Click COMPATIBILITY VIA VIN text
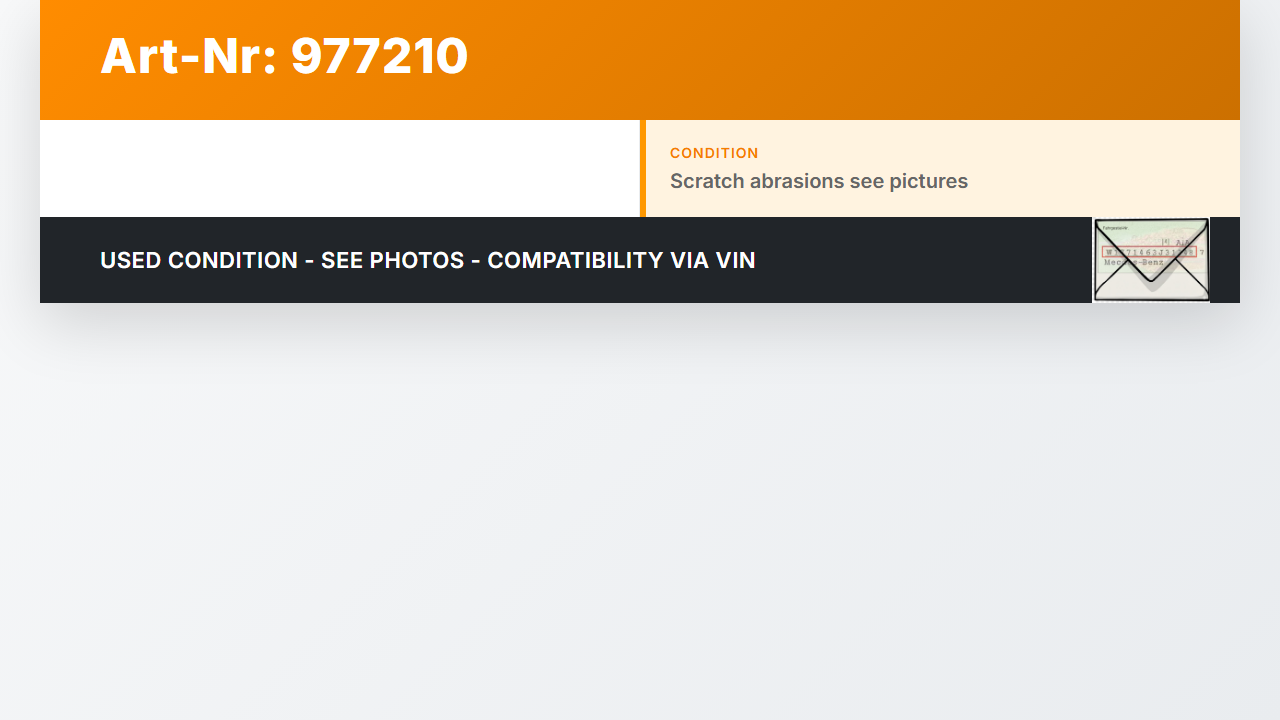The height and width of the screenshot is (720, 1280). [x=621, y=260]
